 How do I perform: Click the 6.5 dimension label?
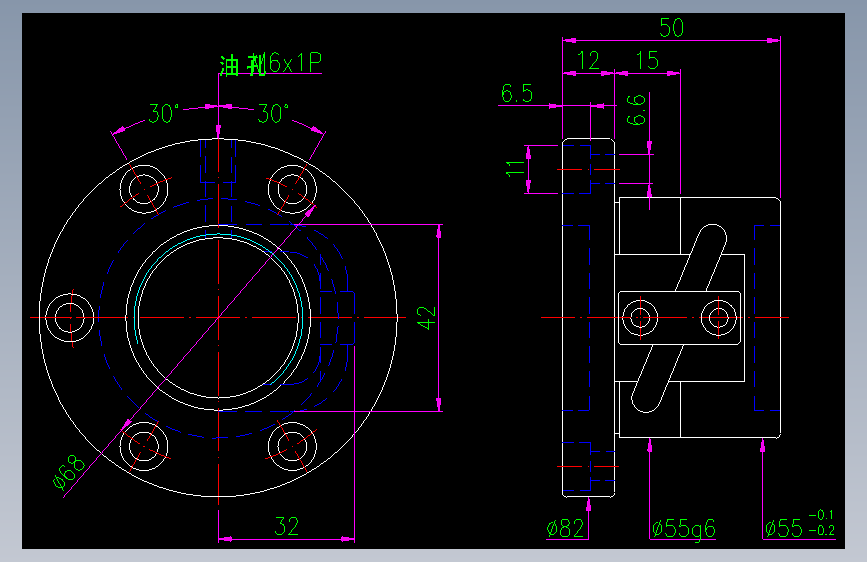(x=517, y=93)
